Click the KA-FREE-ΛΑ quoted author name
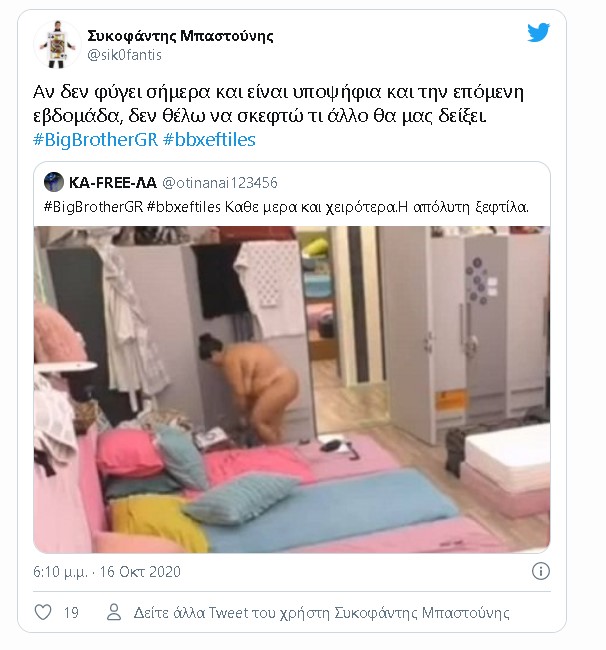Image resolution: width=606 pixels, height=650 pixels. tap(113, 182)
